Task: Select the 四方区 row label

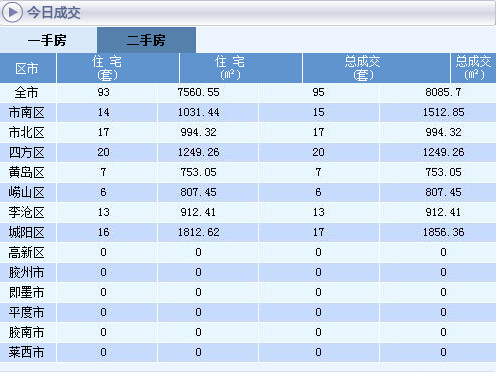Action: coord(26,152)
